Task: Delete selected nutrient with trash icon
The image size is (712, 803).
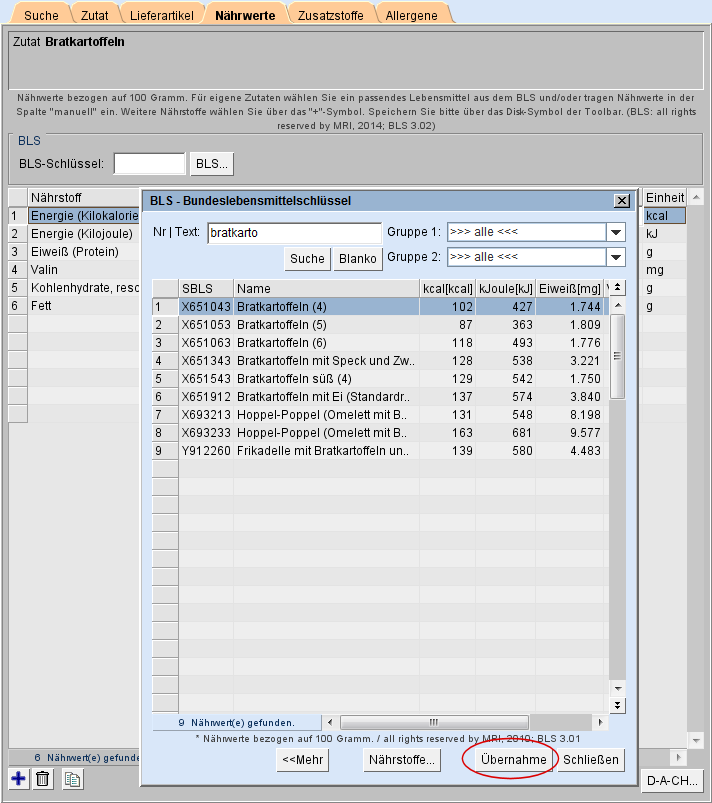Action: click(43, 779)
